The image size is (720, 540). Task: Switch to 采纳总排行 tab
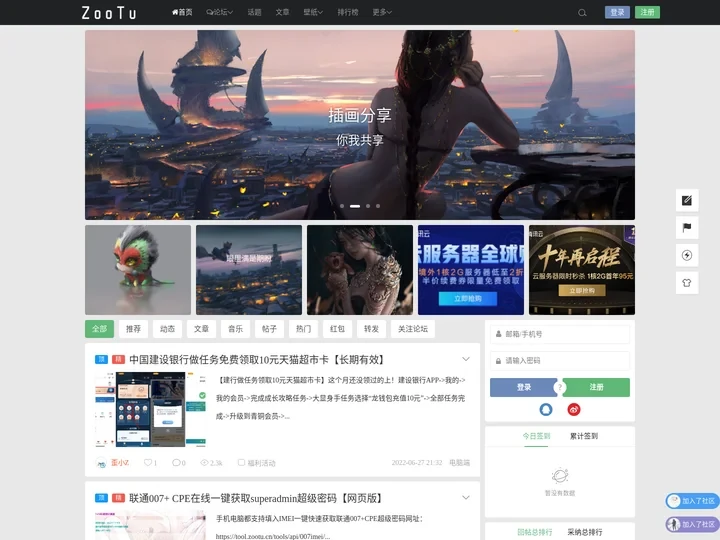click(x=585, y=532)
